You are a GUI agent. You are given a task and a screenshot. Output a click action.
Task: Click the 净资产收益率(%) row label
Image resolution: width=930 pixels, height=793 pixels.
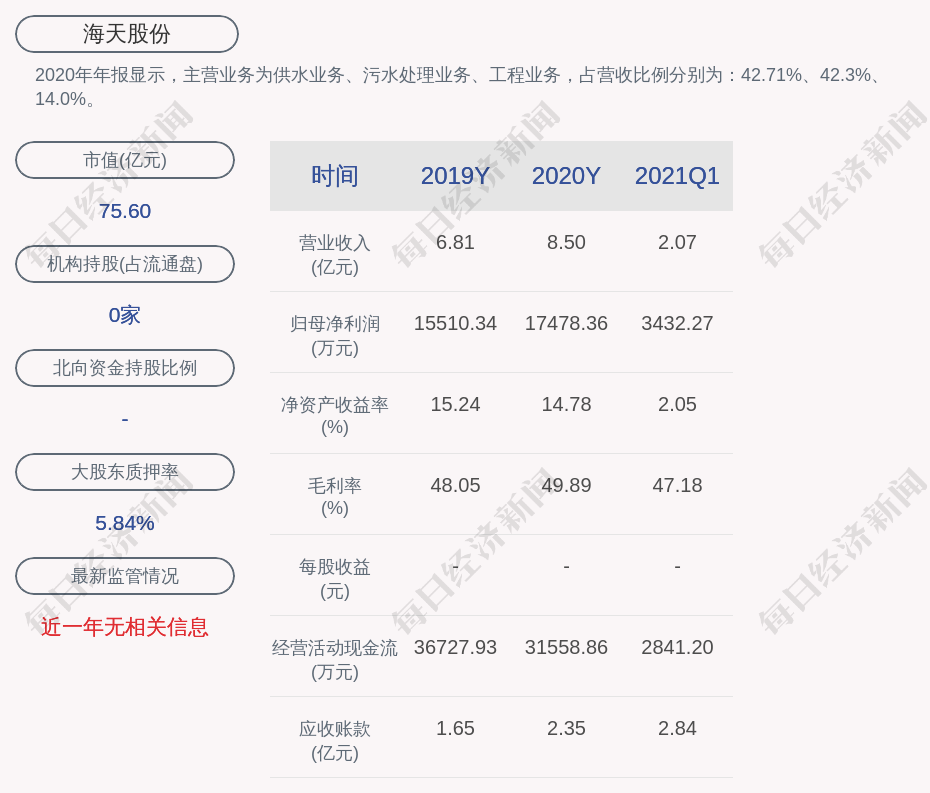(335, 416)
